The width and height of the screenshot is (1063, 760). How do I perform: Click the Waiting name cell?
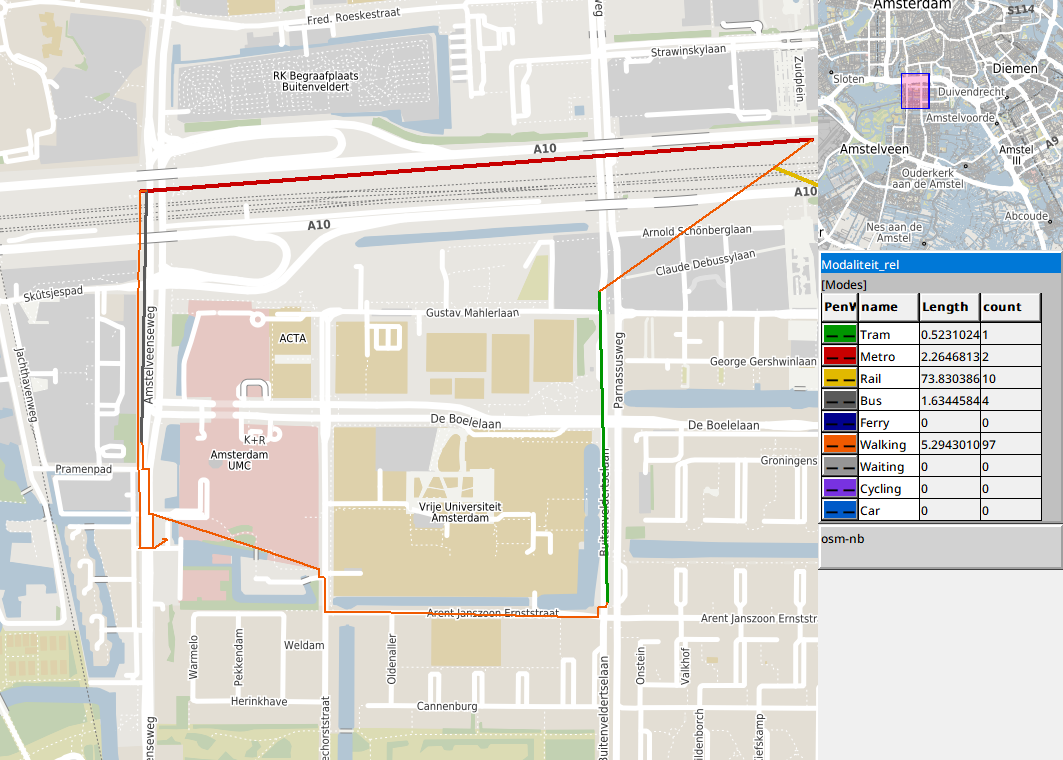(x=888, y=466)
